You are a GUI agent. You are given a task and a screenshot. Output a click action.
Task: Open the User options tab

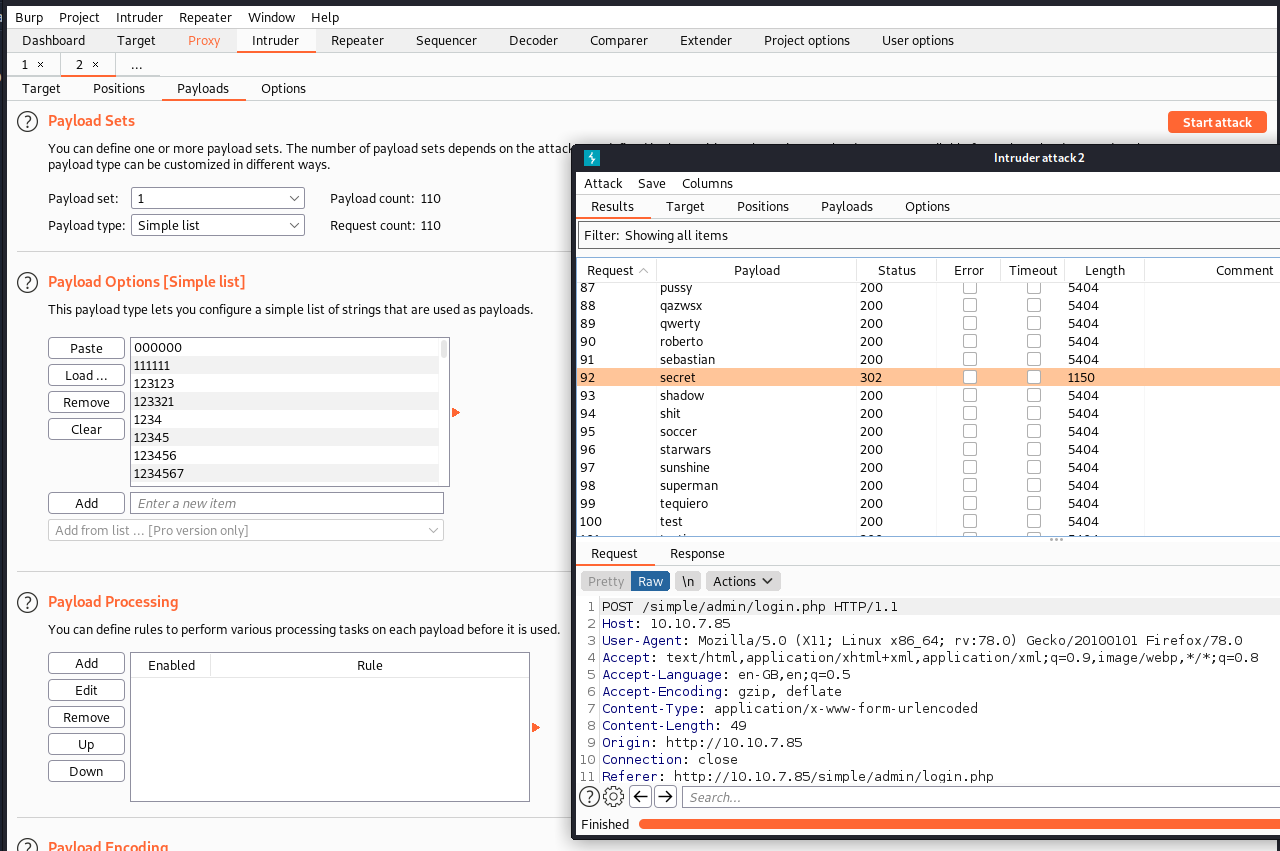point(917,40)
